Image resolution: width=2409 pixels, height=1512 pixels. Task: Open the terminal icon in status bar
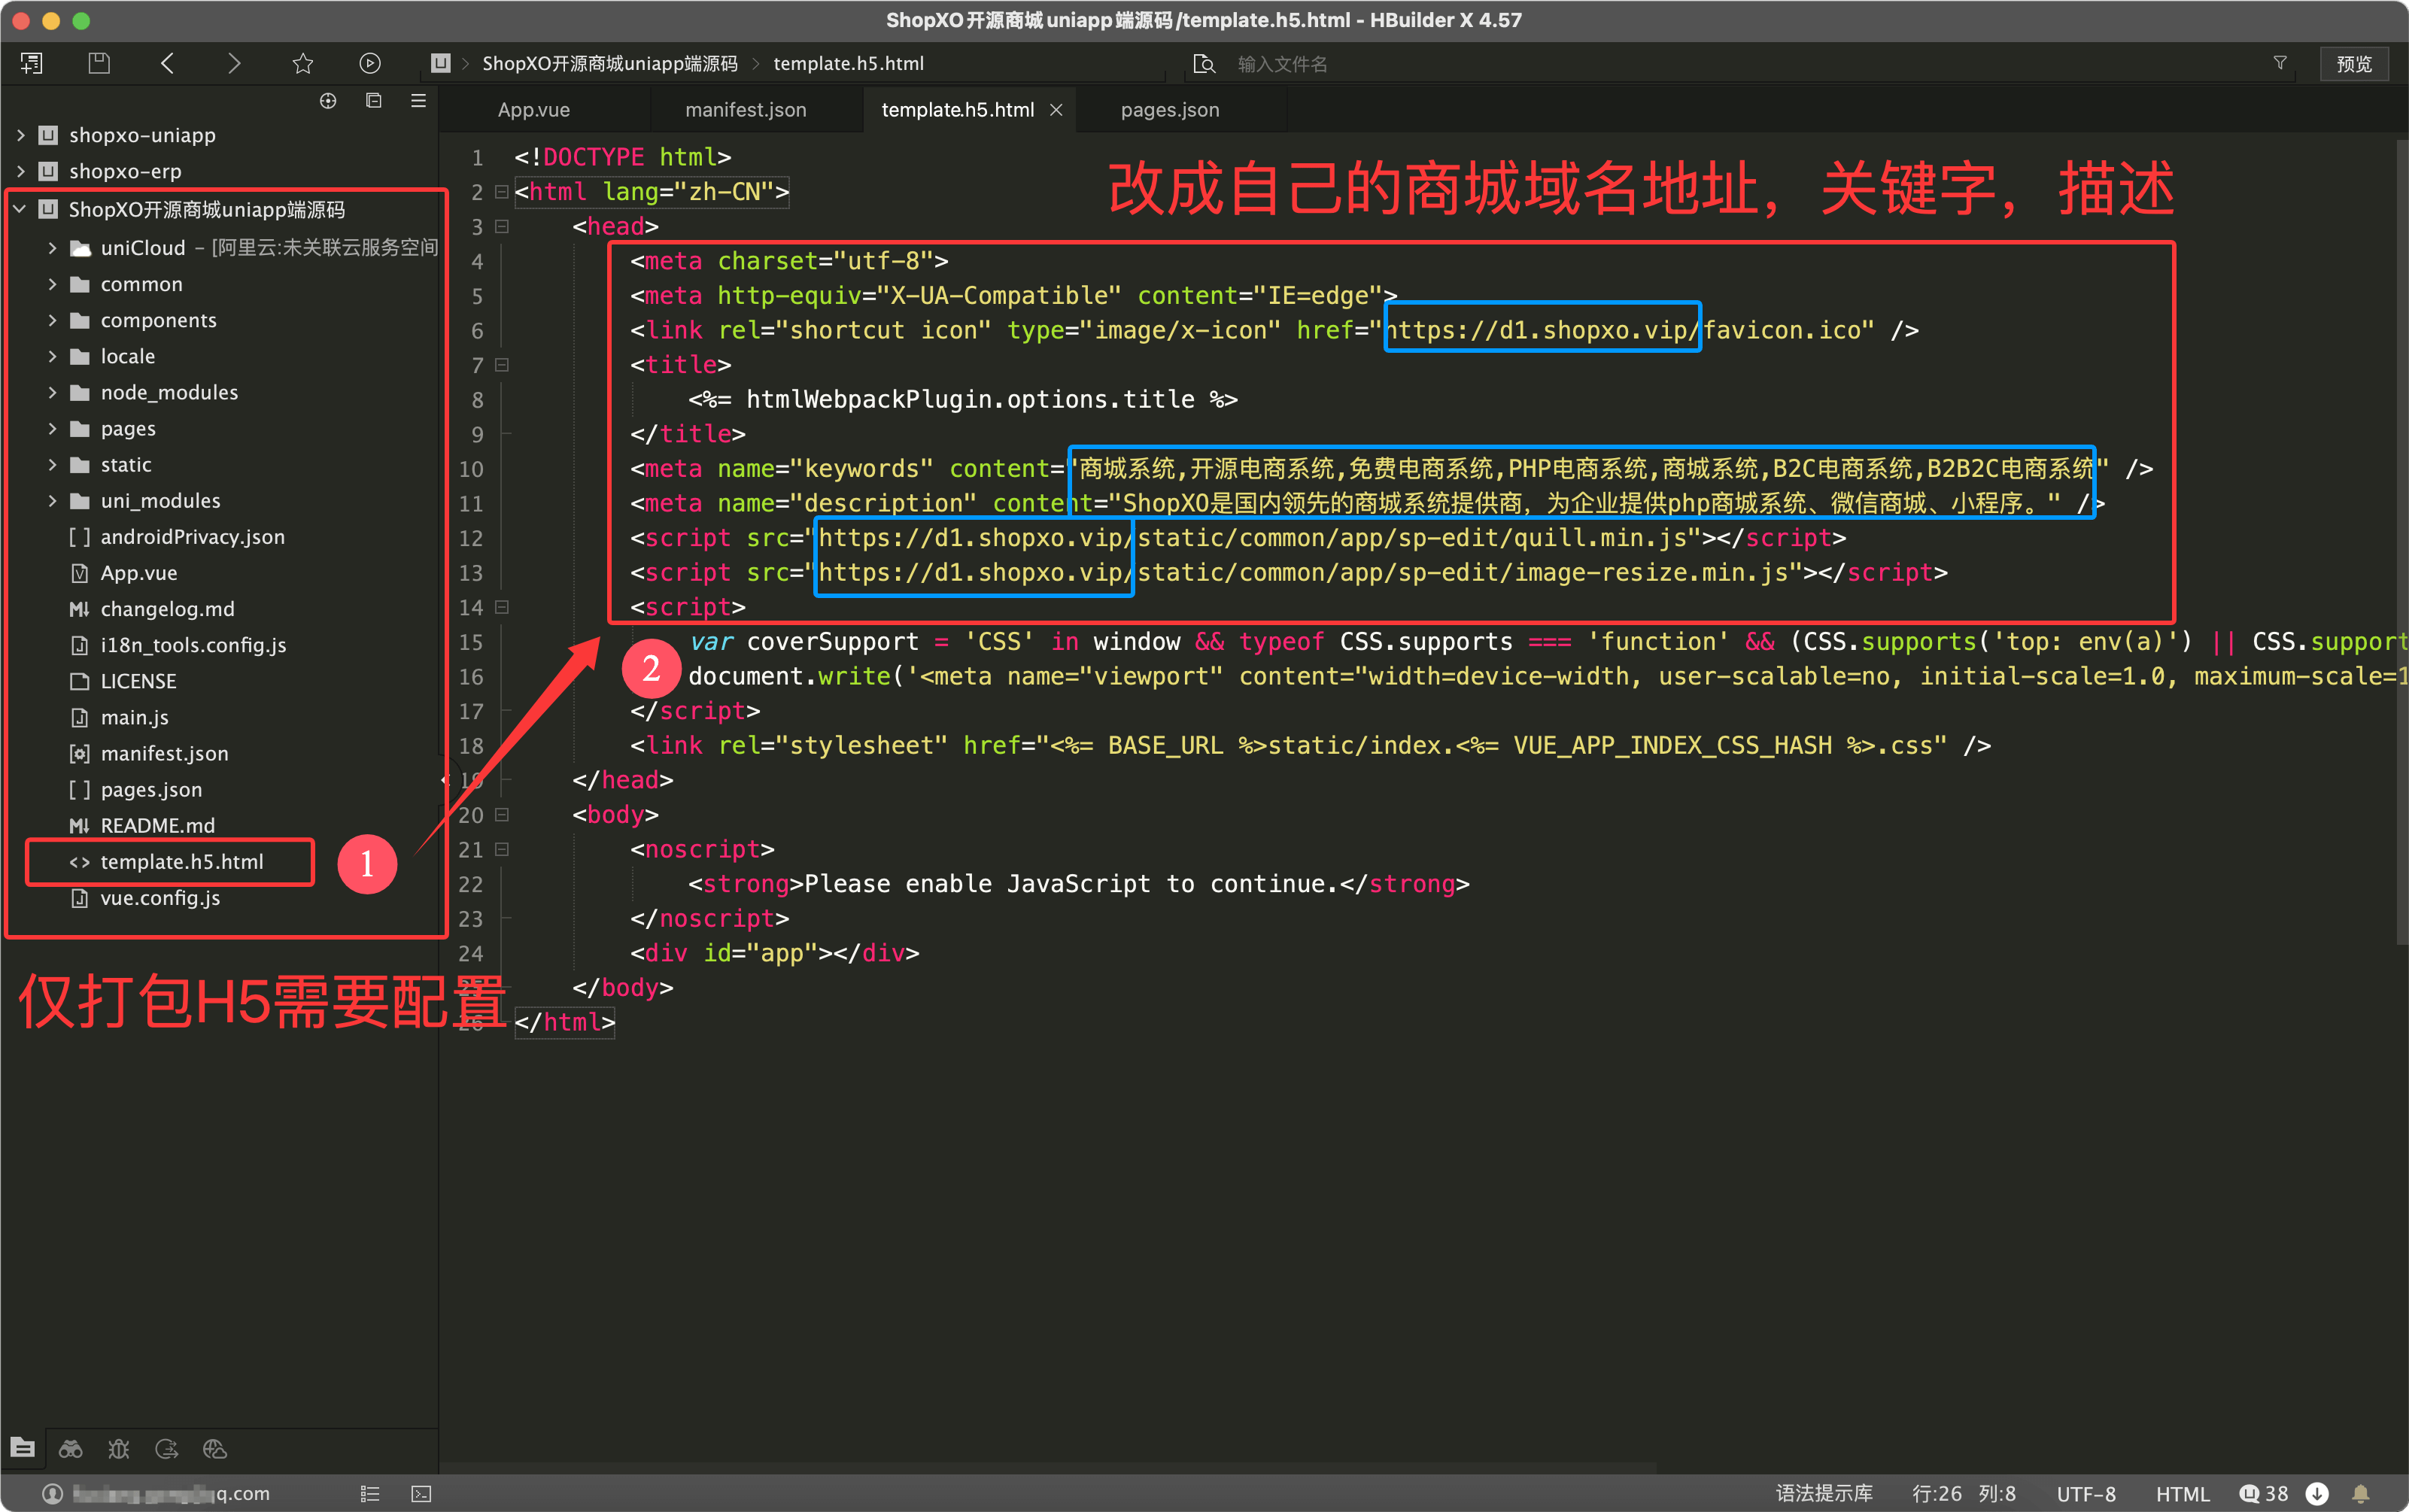[x=421, y=1493]
